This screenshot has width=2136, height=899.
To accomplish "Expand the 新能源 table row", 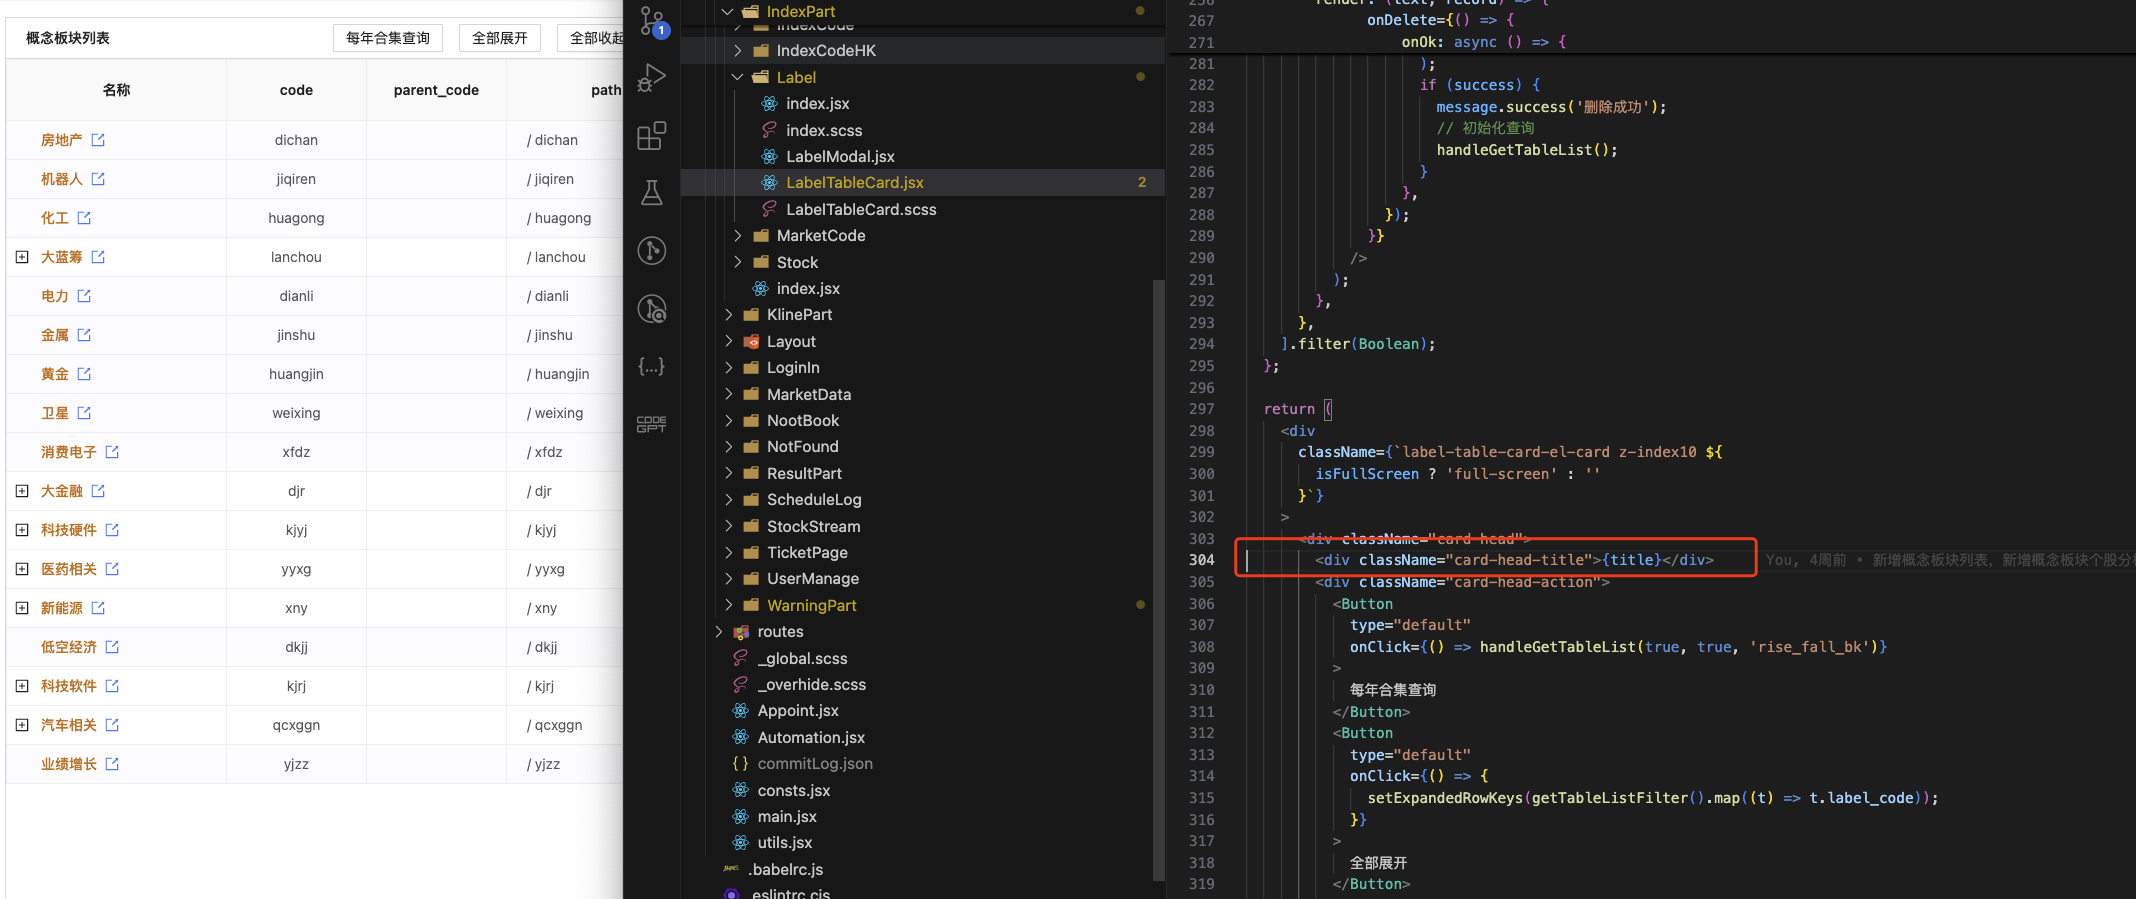I will [22, 608].
